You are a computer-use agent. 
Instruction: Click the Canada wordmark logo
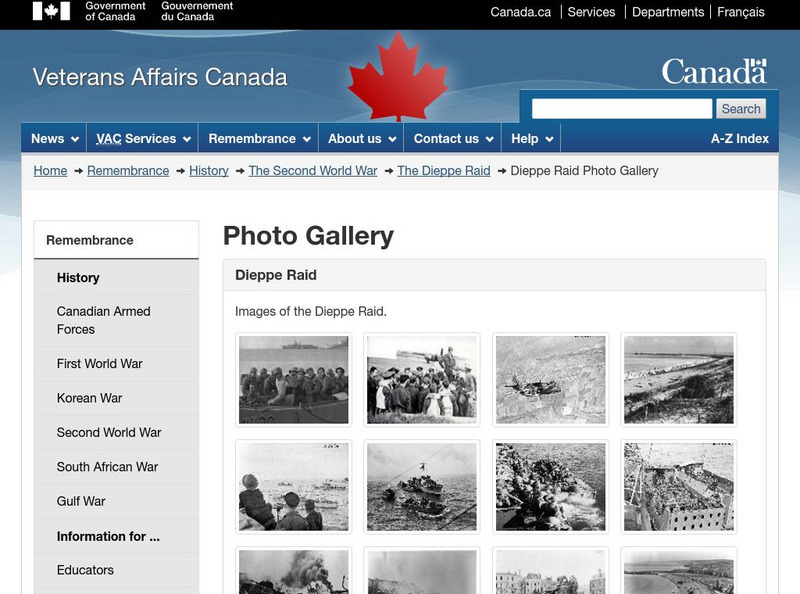pos(713,72)
